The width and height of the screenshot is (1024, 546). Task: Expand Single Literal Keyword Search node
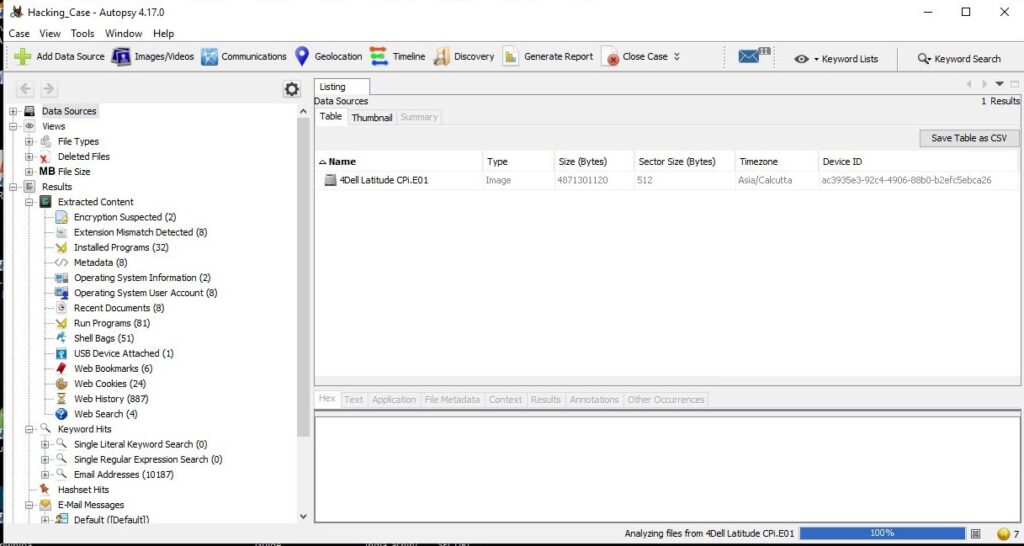click(45, 444)
